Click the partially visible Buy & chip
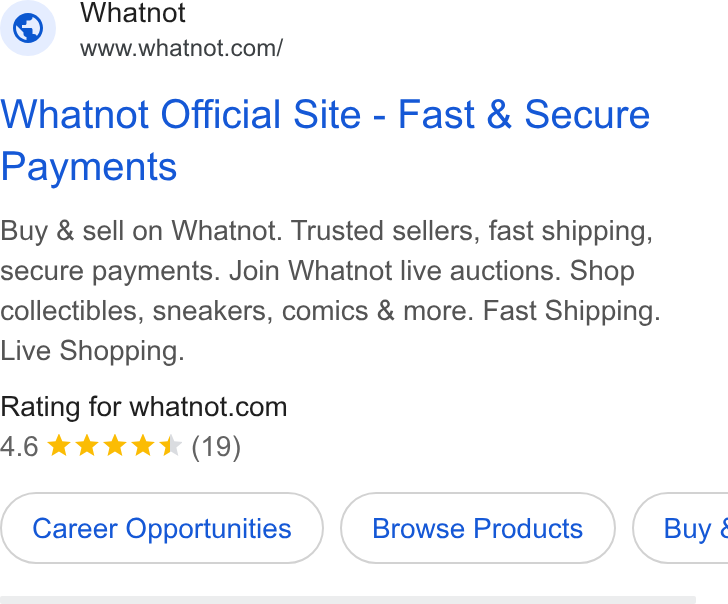 [681, 528]
